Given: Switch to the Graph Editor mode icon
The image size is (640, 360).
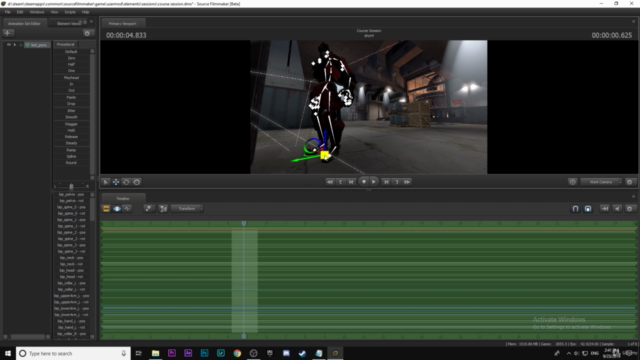Looking at the screenshot, I should point(127,209).
